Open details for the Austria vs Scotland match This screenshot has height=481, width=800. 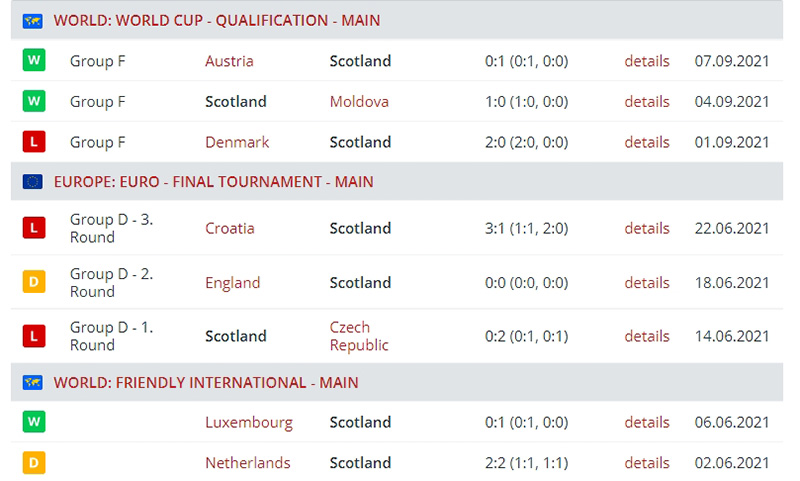pos(647,61)
